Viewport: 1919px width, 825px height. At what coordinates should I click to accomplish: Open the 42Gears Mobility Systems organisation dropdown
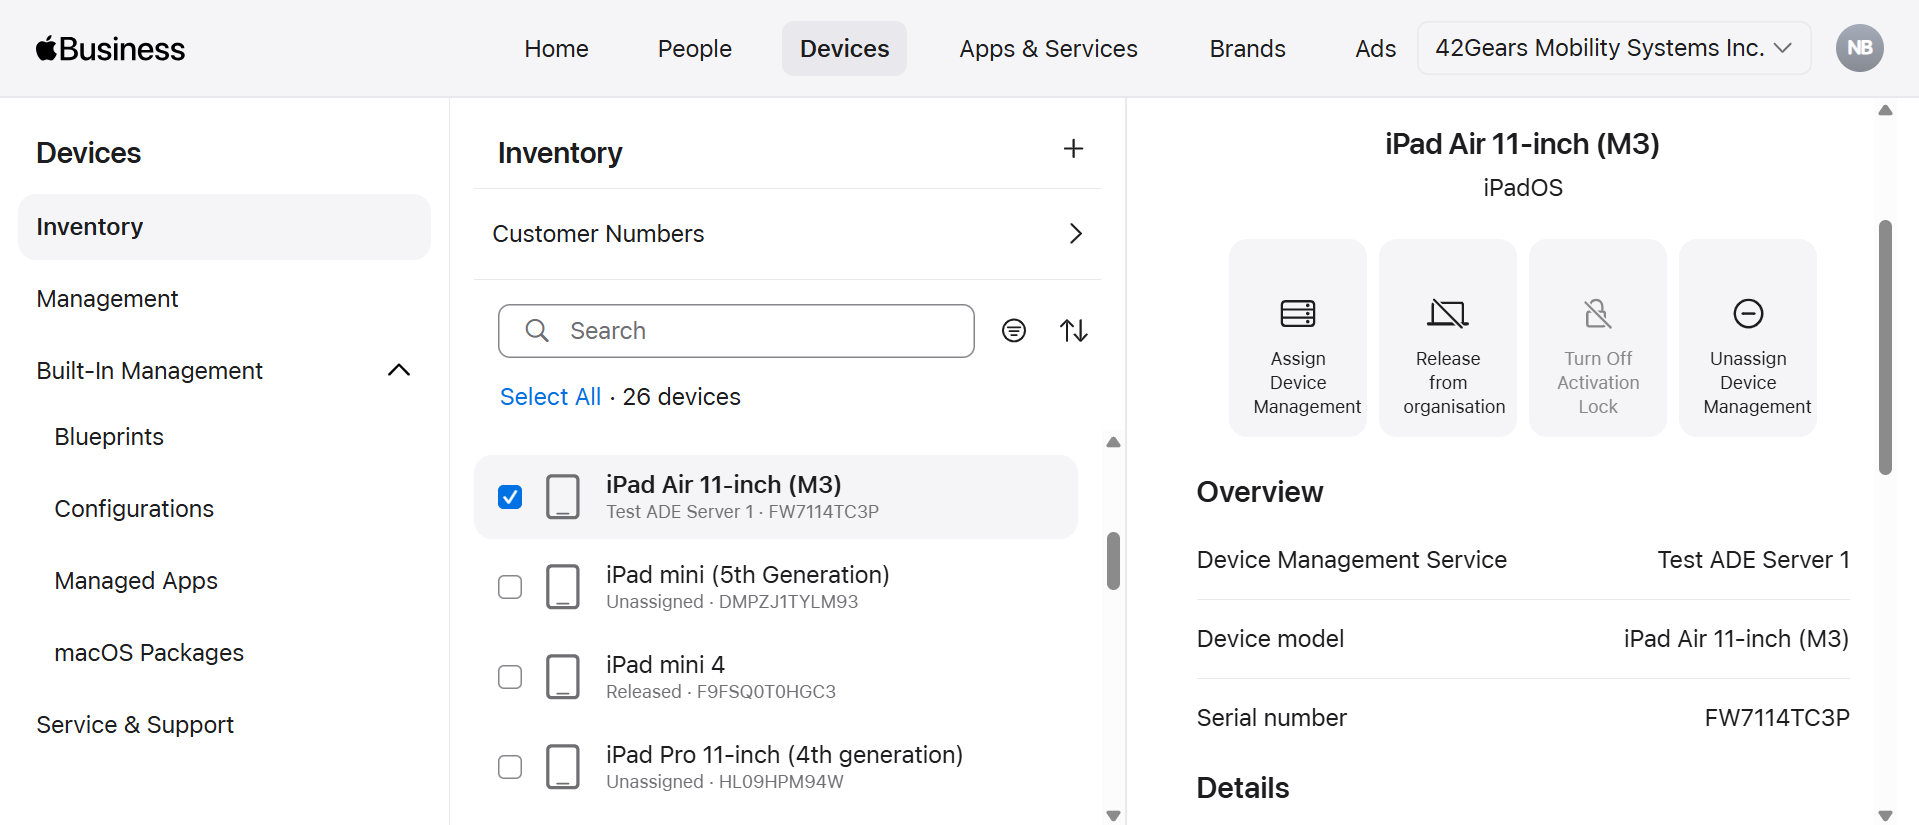(x=1612, y=48)
